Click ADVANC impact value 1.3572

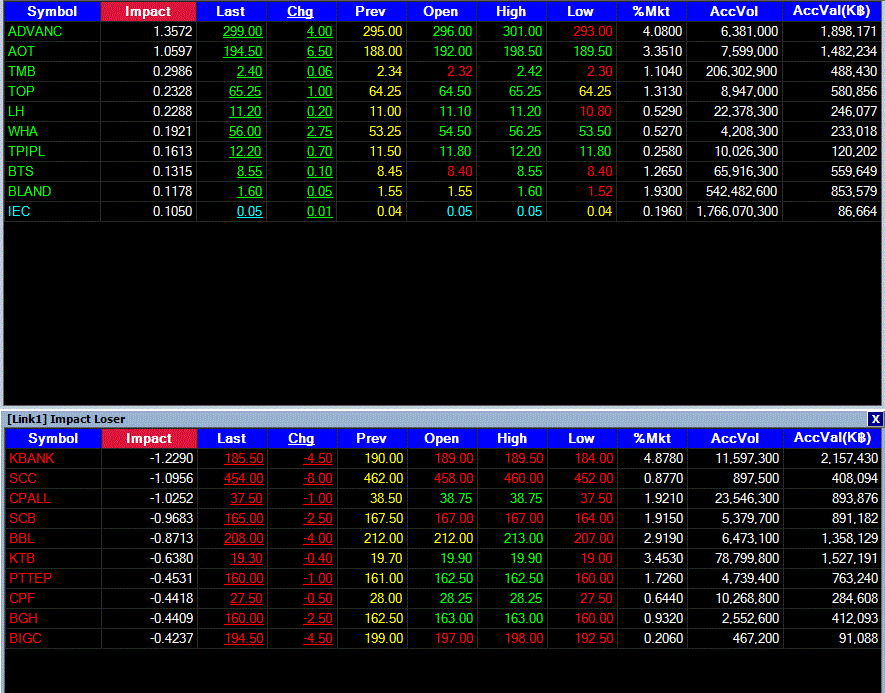coord(173,32)
